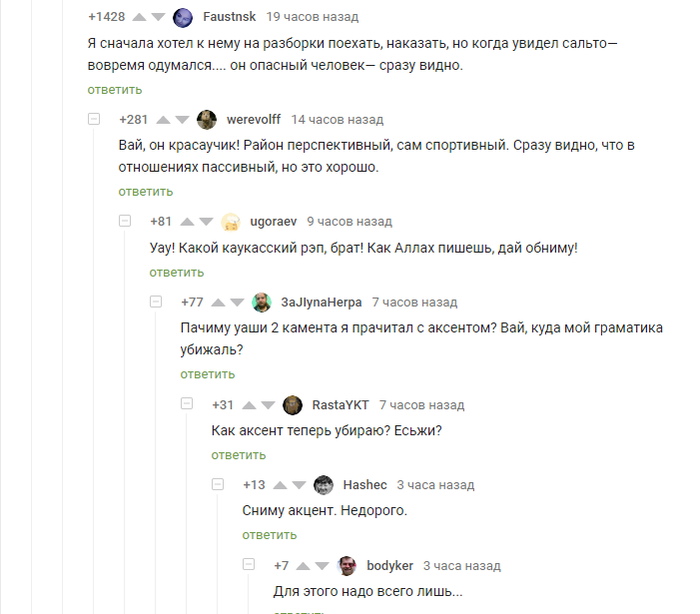Collapse bodyker's reply branch
Screen dimensions: 700x614
click(x=249, y=564)
